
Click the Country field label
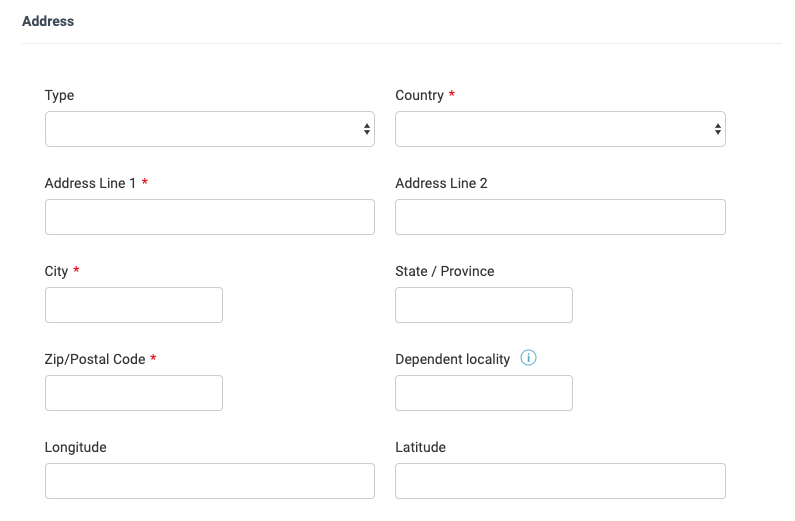419,95
